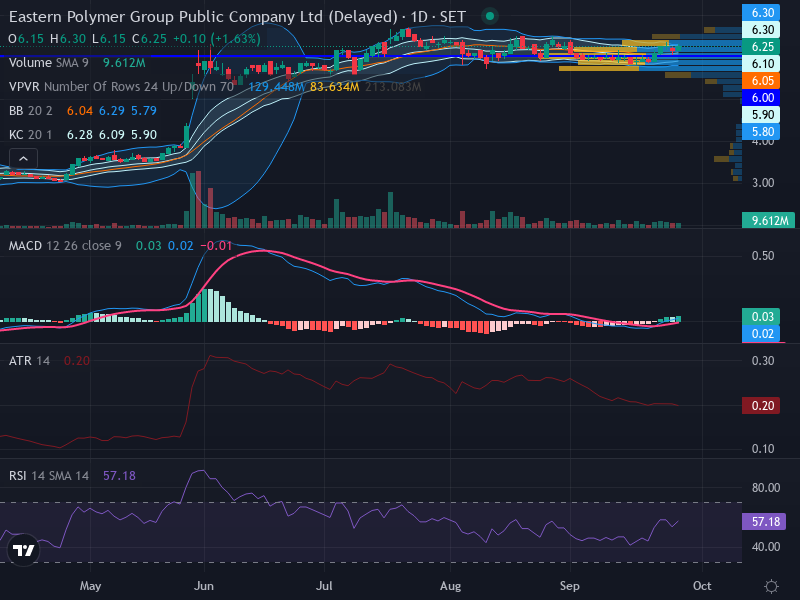Select the Eastern Polymer Group symbol title
800x600 pixels.
[x=203, y=17]
